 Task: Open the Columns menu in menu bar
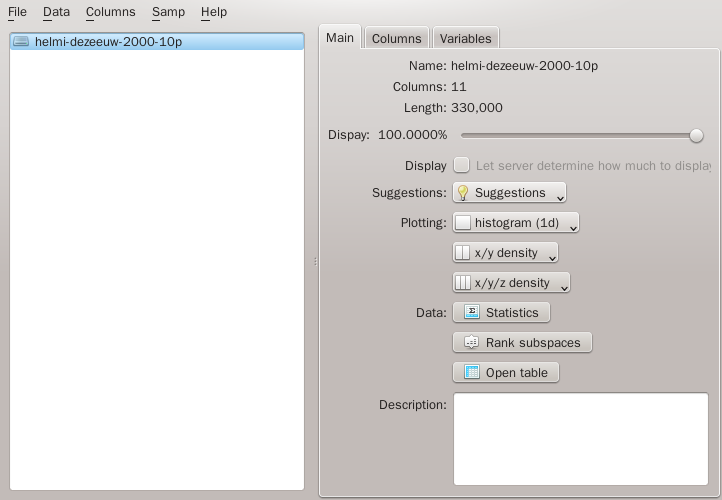(111, 12)
